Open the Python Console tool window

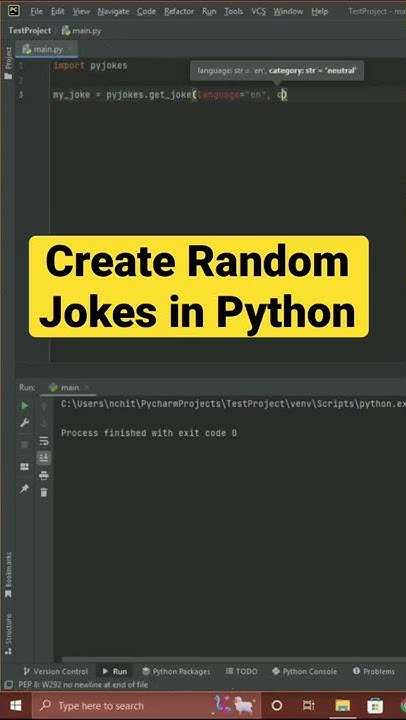pyautogui.click(x=304, y=671)
